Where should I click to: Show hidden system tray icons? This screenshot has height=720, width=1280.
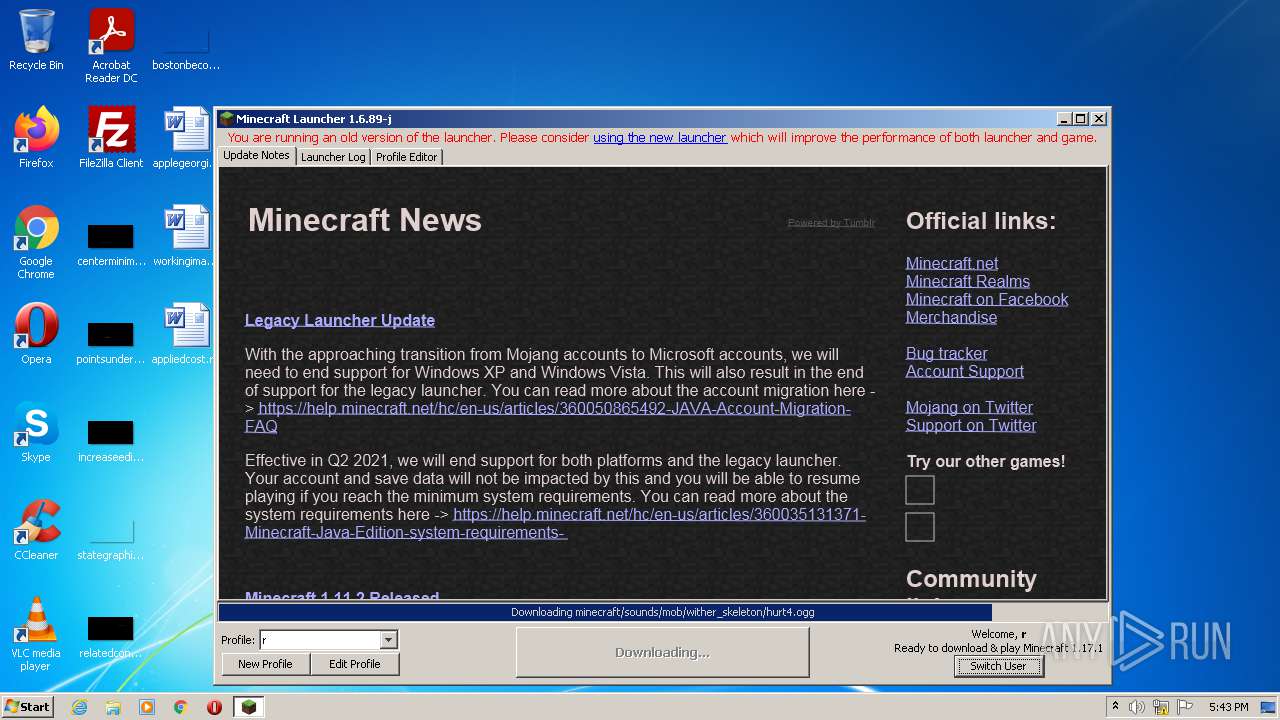pyautogui.click(x=1116, y=707)
